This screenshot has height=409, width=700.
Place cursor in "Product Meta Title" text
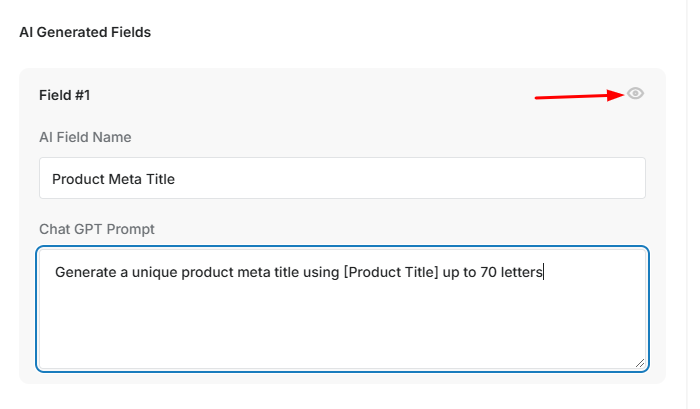(x=113, y=179)
